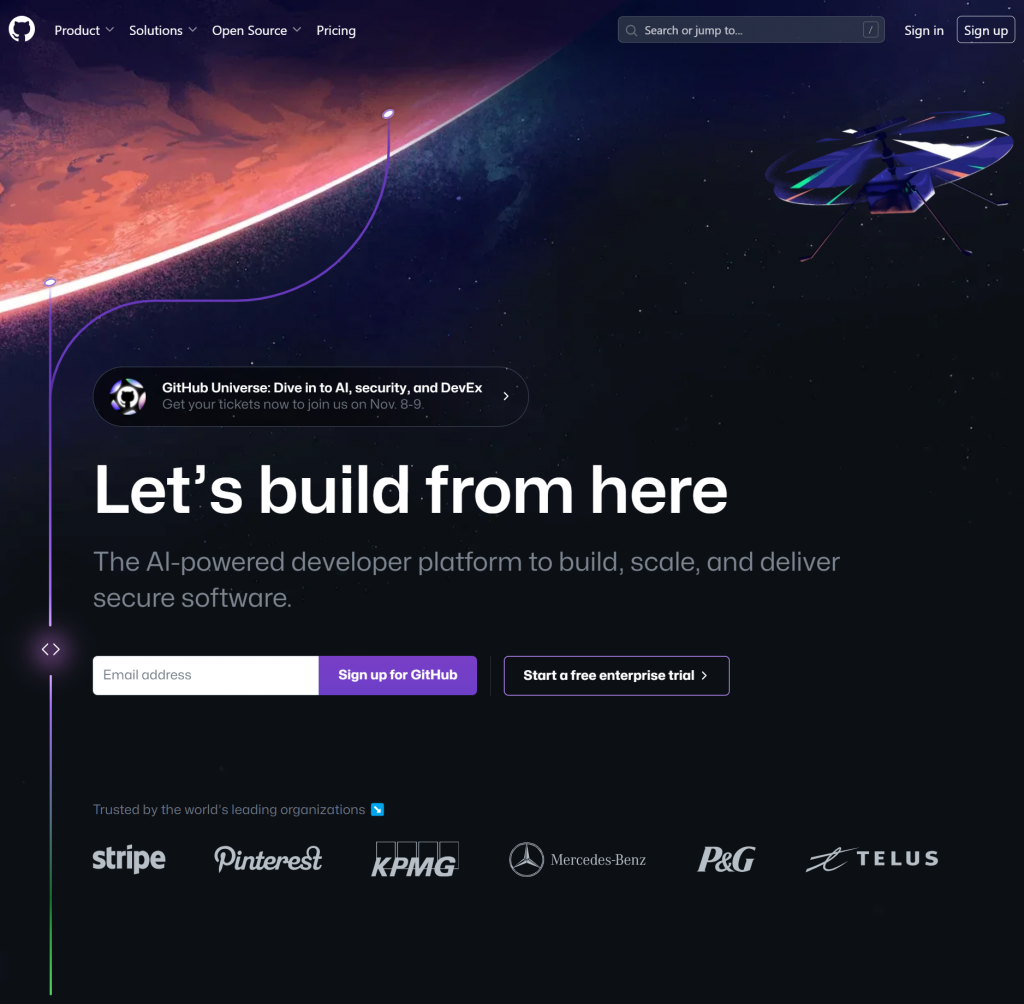Click the GitHub Universe badge icon
This screenshot has height=1004, width=1024.
(x=128, y=397)
